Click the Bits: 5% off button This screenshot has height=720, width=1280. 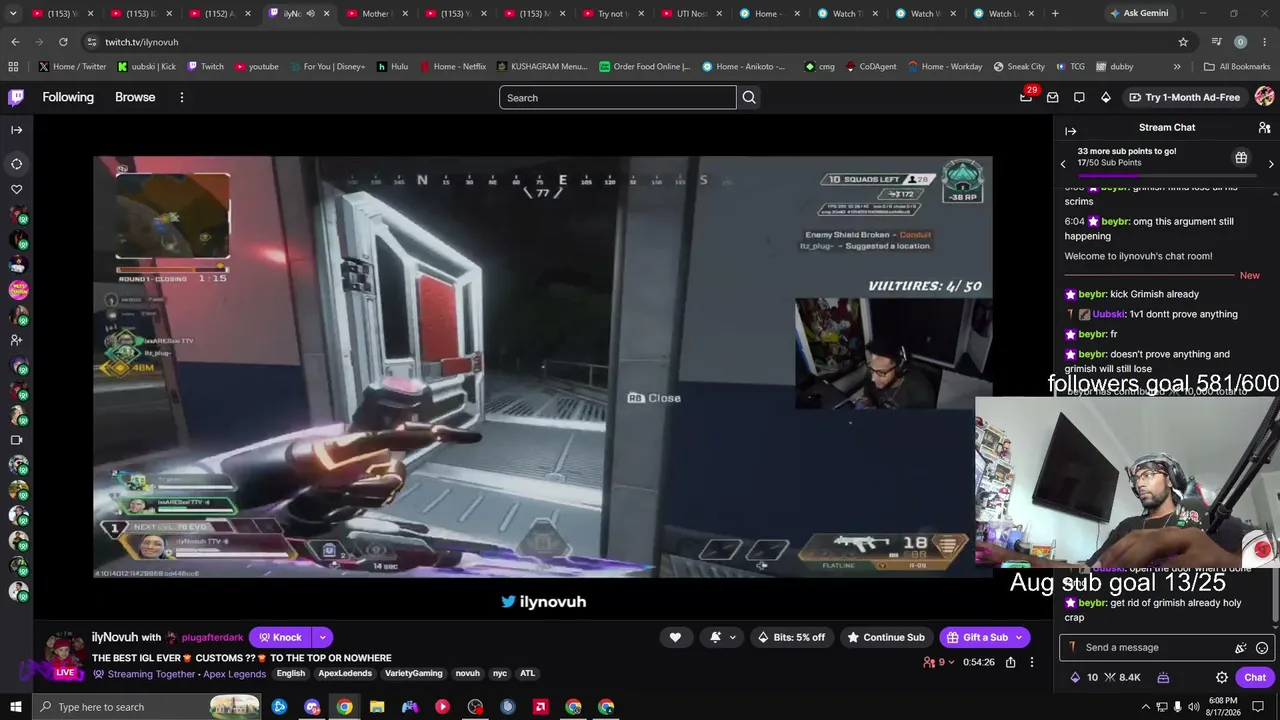[792, 637]
